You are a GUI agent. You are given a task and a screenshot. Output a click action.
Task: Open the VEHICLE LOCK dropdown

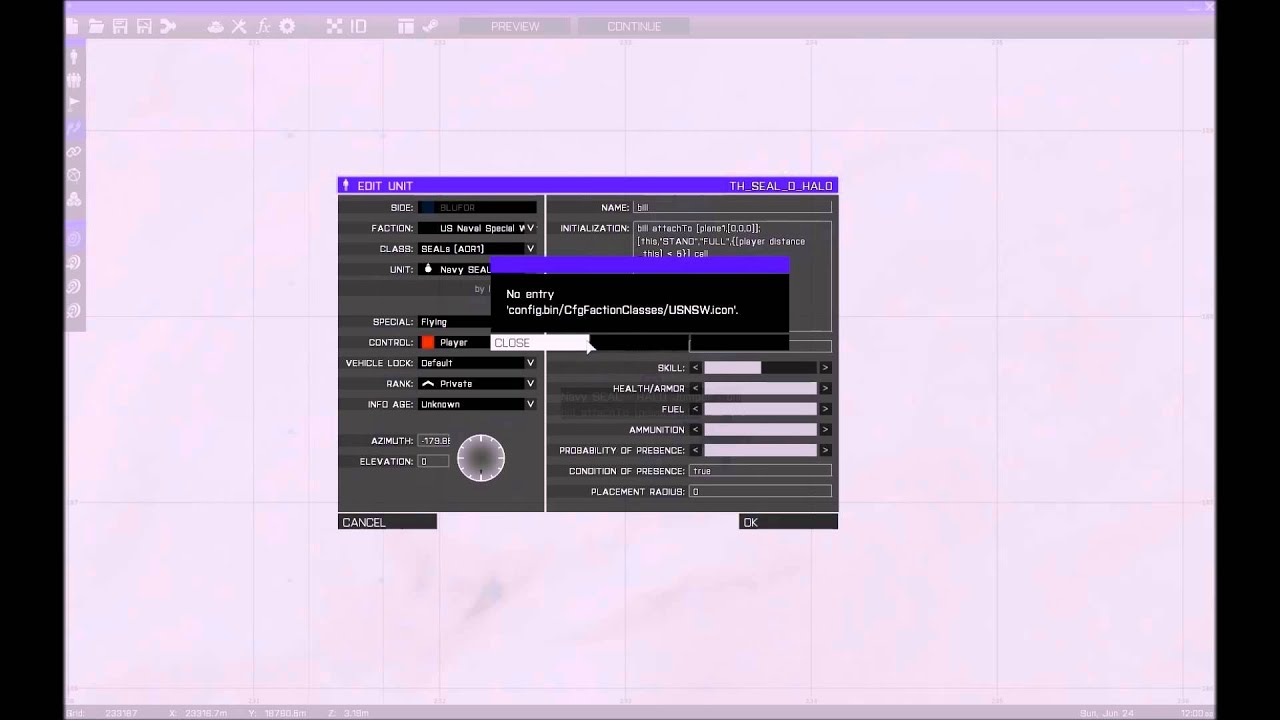[477, 363]
